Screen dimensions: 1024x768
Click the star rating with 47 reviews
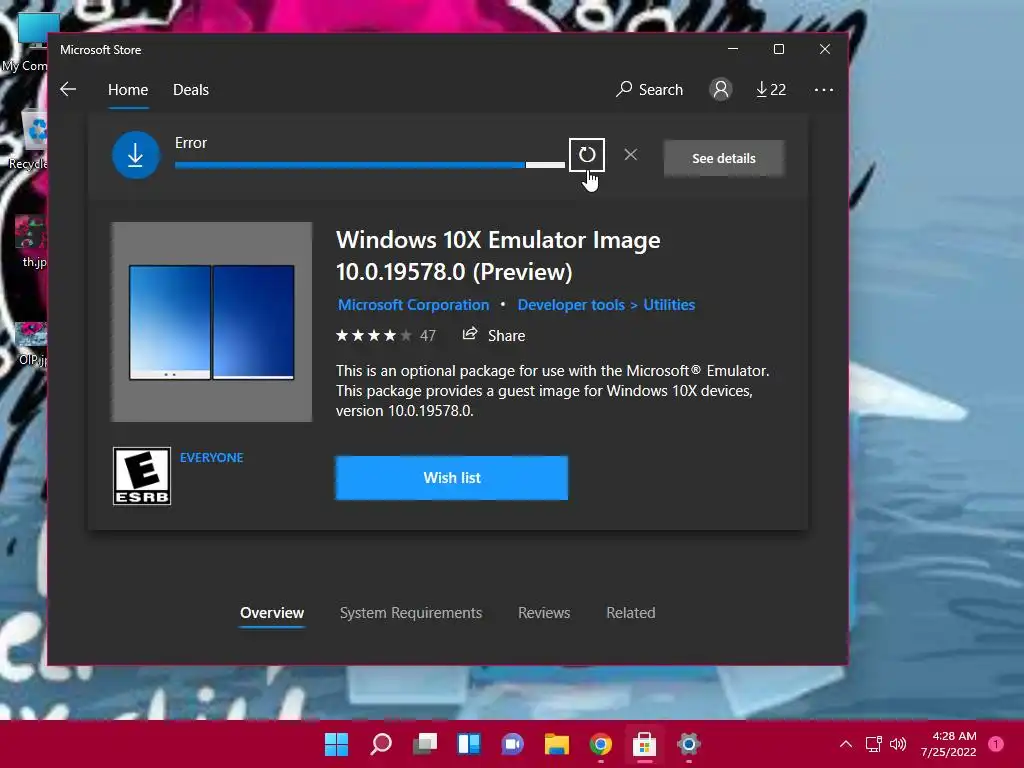[x=385, y=336]
